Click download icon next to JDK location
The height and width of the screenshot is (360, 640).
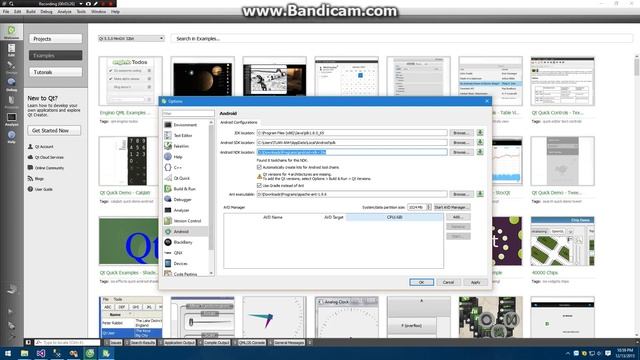coord(480,133)
